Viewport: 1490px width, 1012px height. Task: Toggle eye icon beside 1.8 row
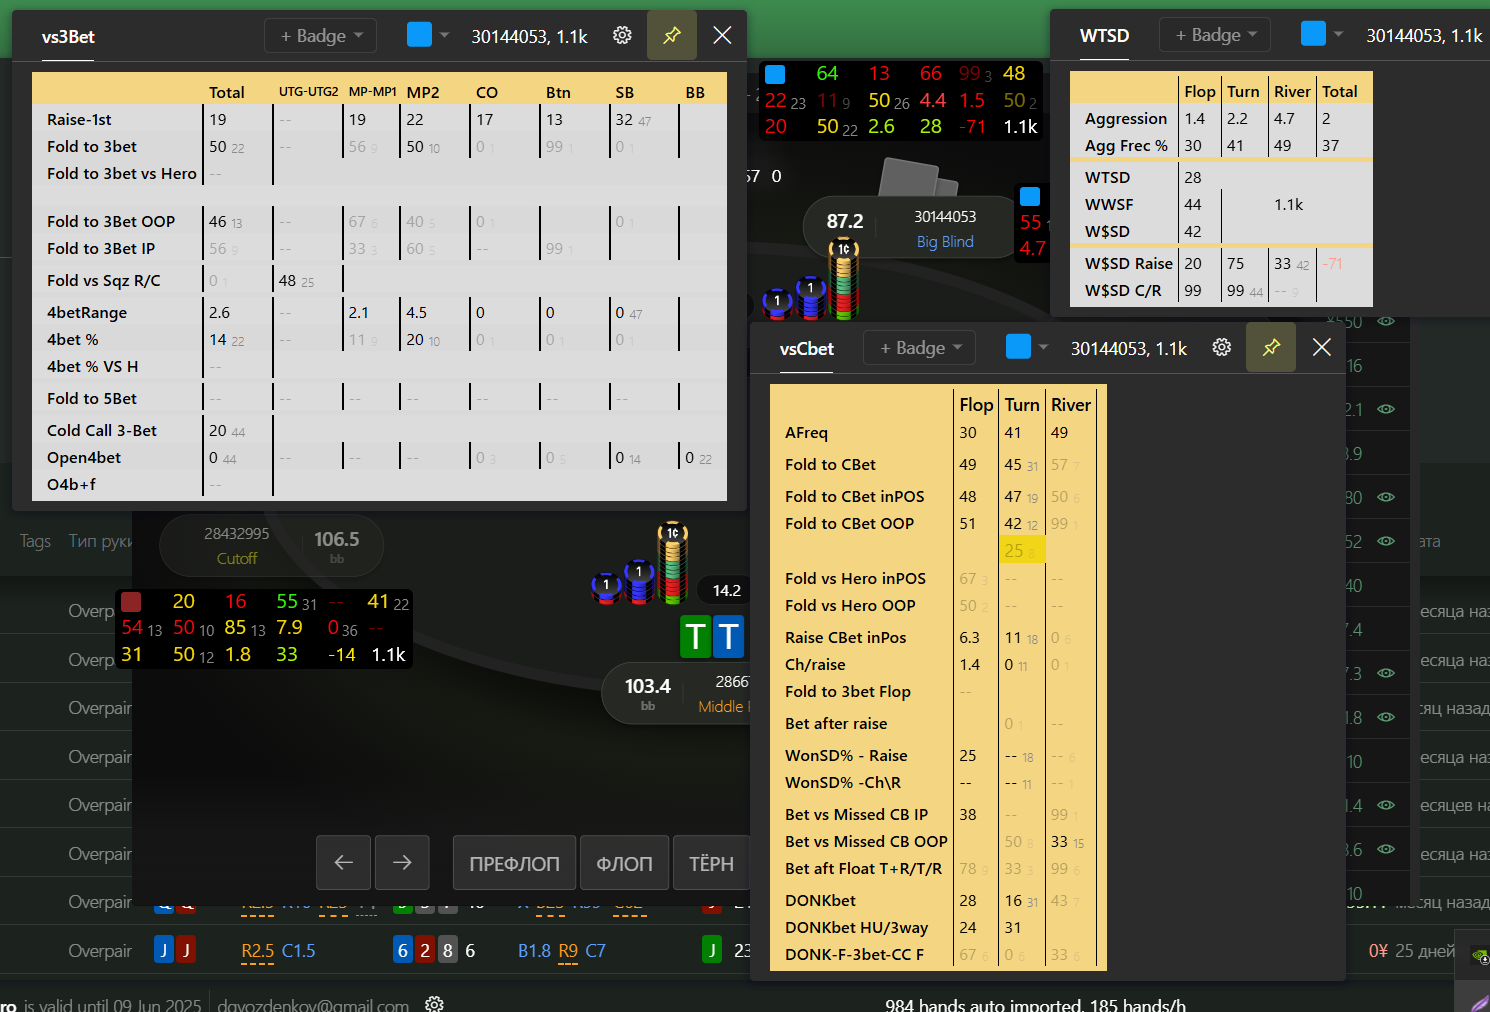[1386, 717]
